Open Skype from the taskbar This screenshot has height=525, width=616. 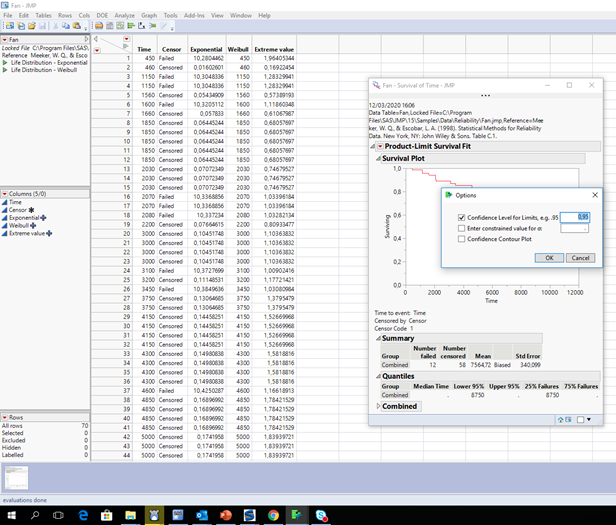pyautogui.click(x=321, y=515)
